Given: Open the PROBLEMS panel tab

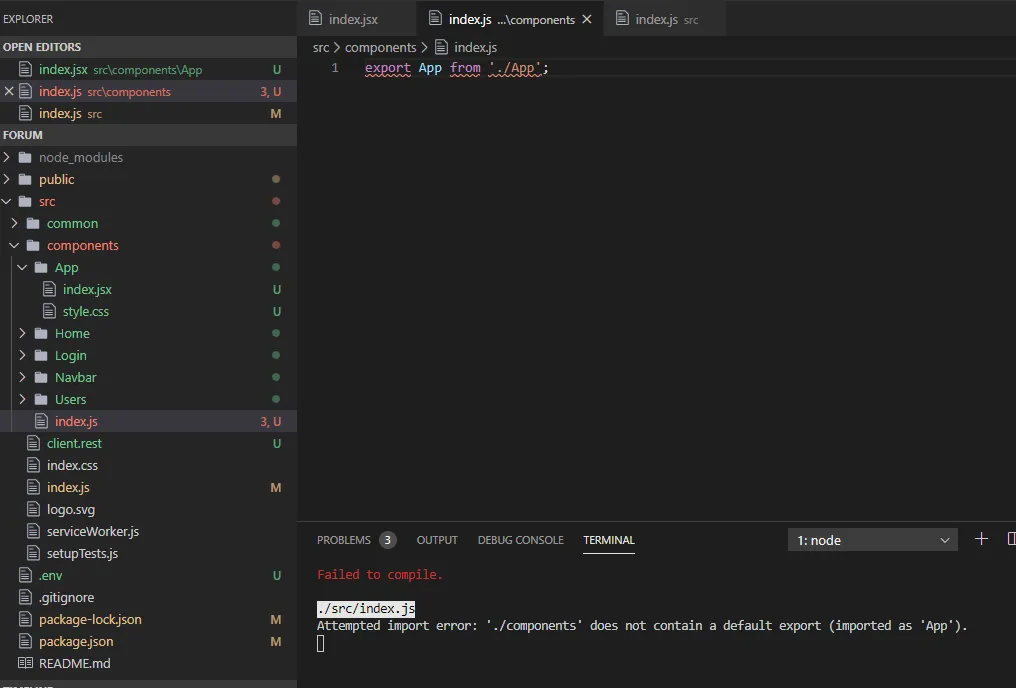Looking at the screenshot, I should 343,540.
